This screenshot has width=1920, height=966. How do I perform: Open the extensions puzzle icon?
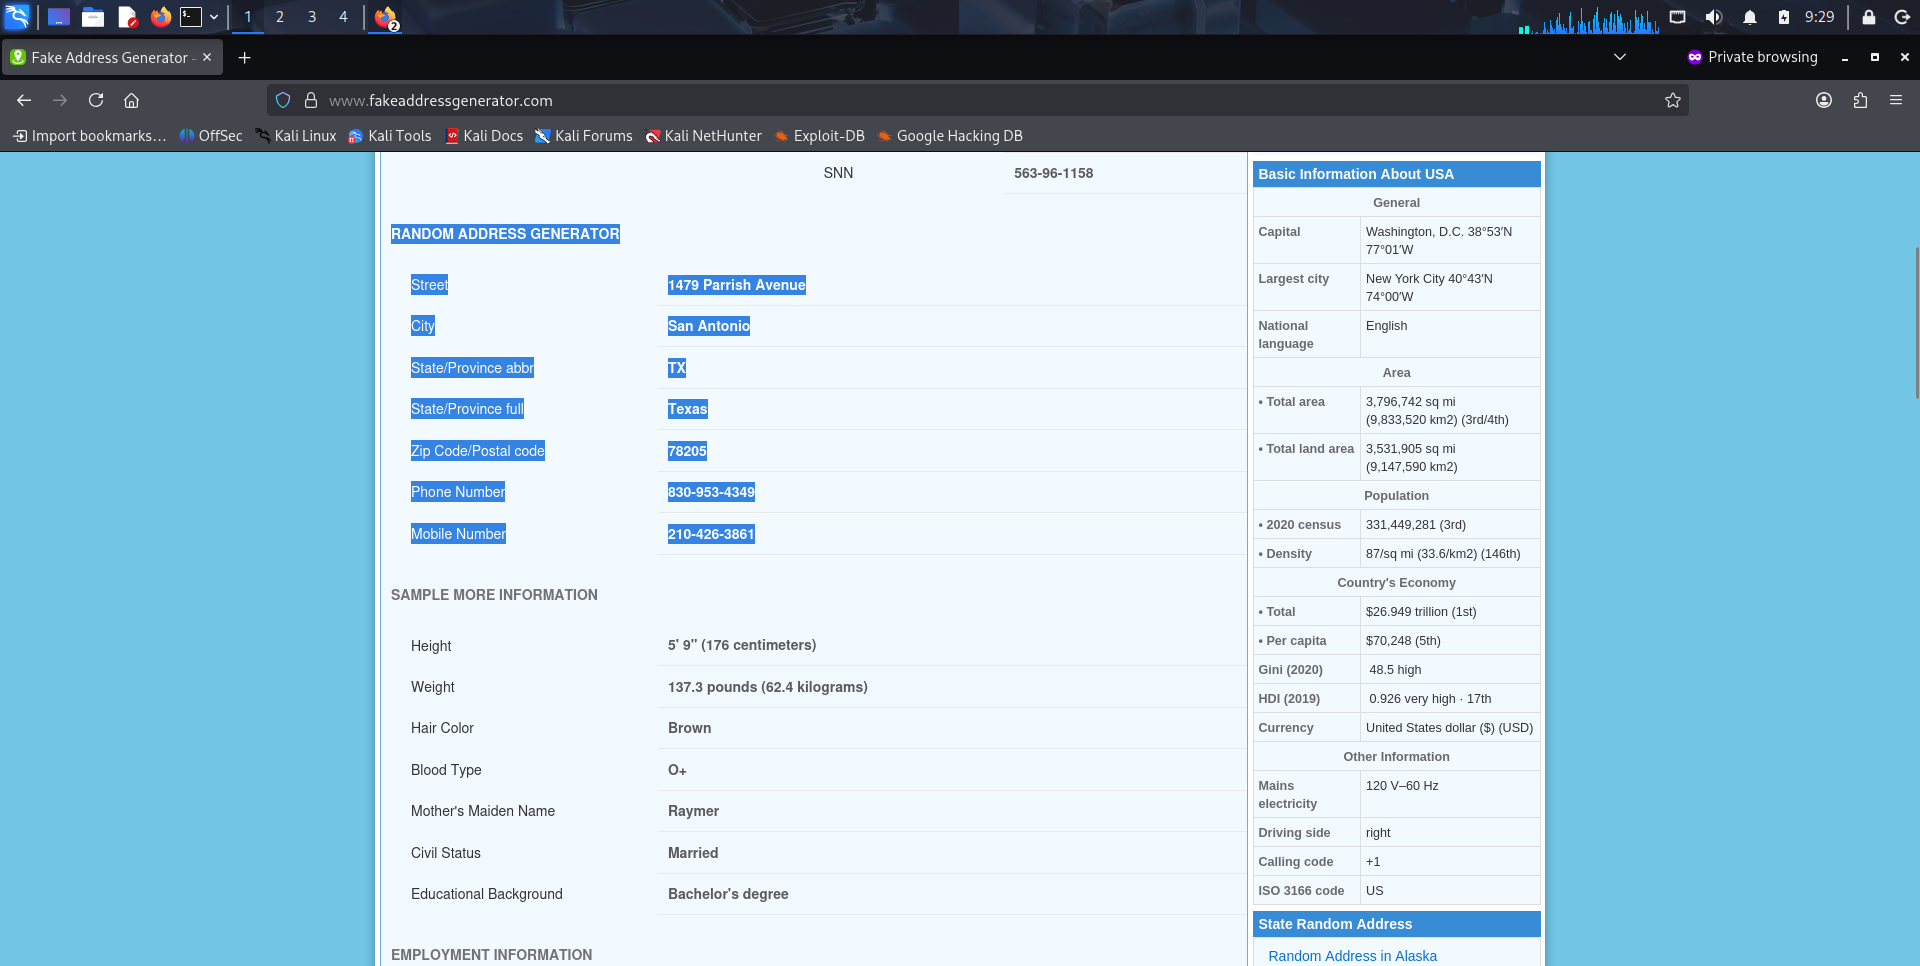click(1860, 100)
